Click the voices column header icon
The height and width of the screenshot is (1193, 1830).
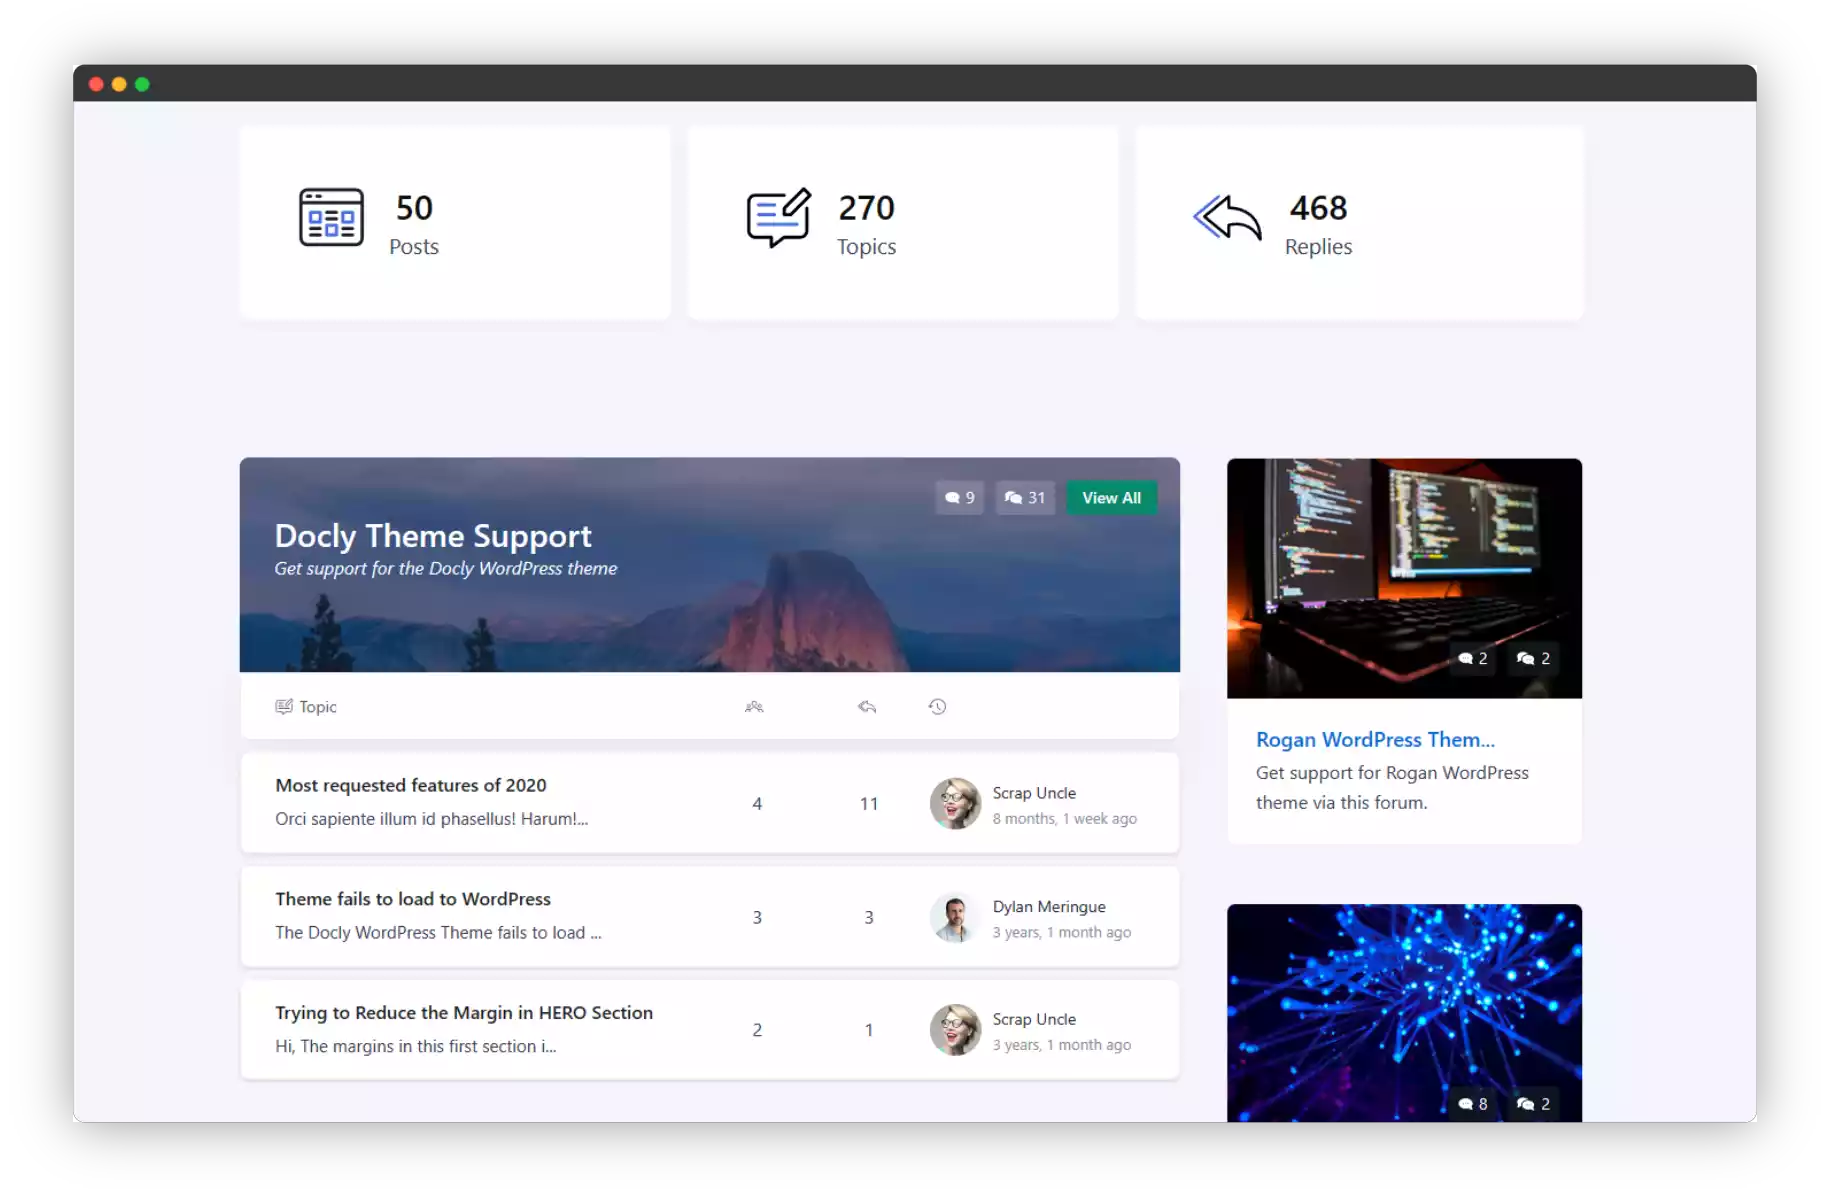(x=754, y=707)
